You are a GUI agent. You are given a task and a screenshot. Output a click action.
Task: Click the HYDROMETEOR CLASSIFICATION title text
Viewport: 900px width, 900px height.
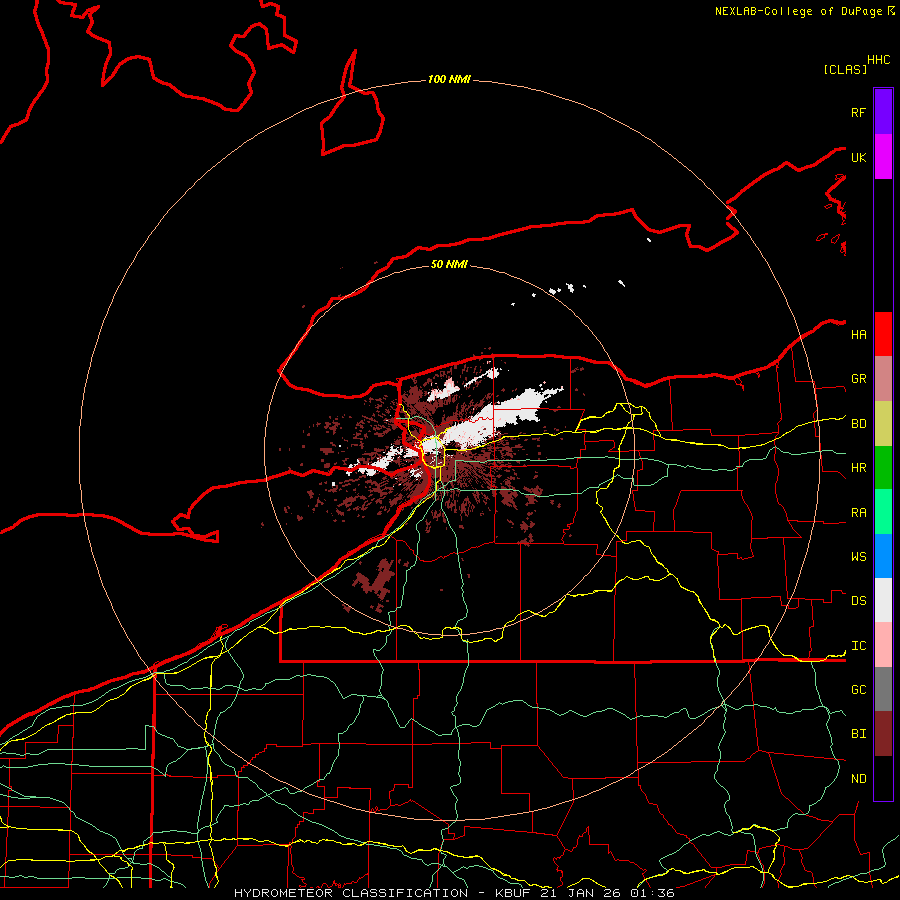tap(351, 893)
